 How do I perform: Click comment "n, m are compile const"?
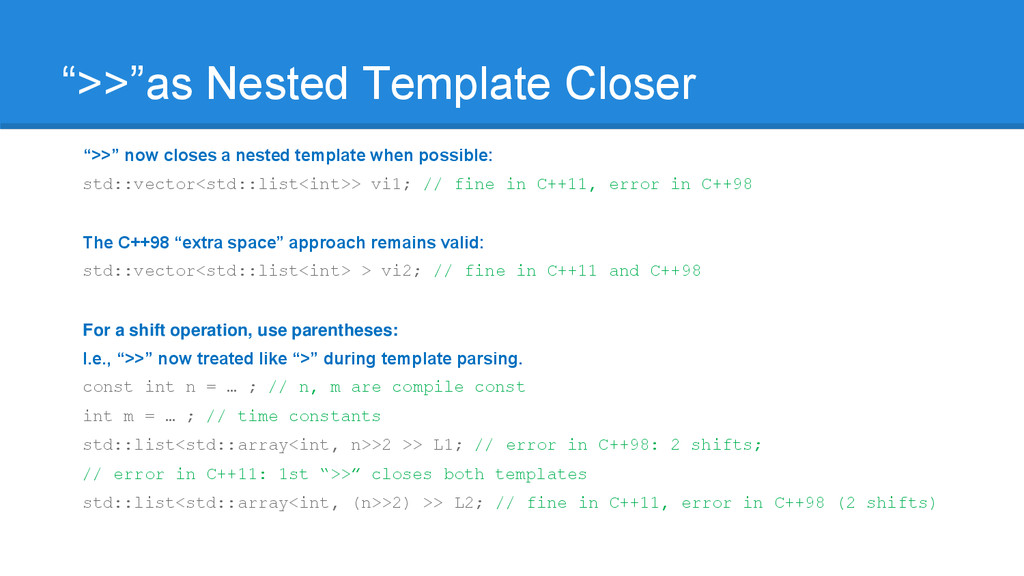396,387
